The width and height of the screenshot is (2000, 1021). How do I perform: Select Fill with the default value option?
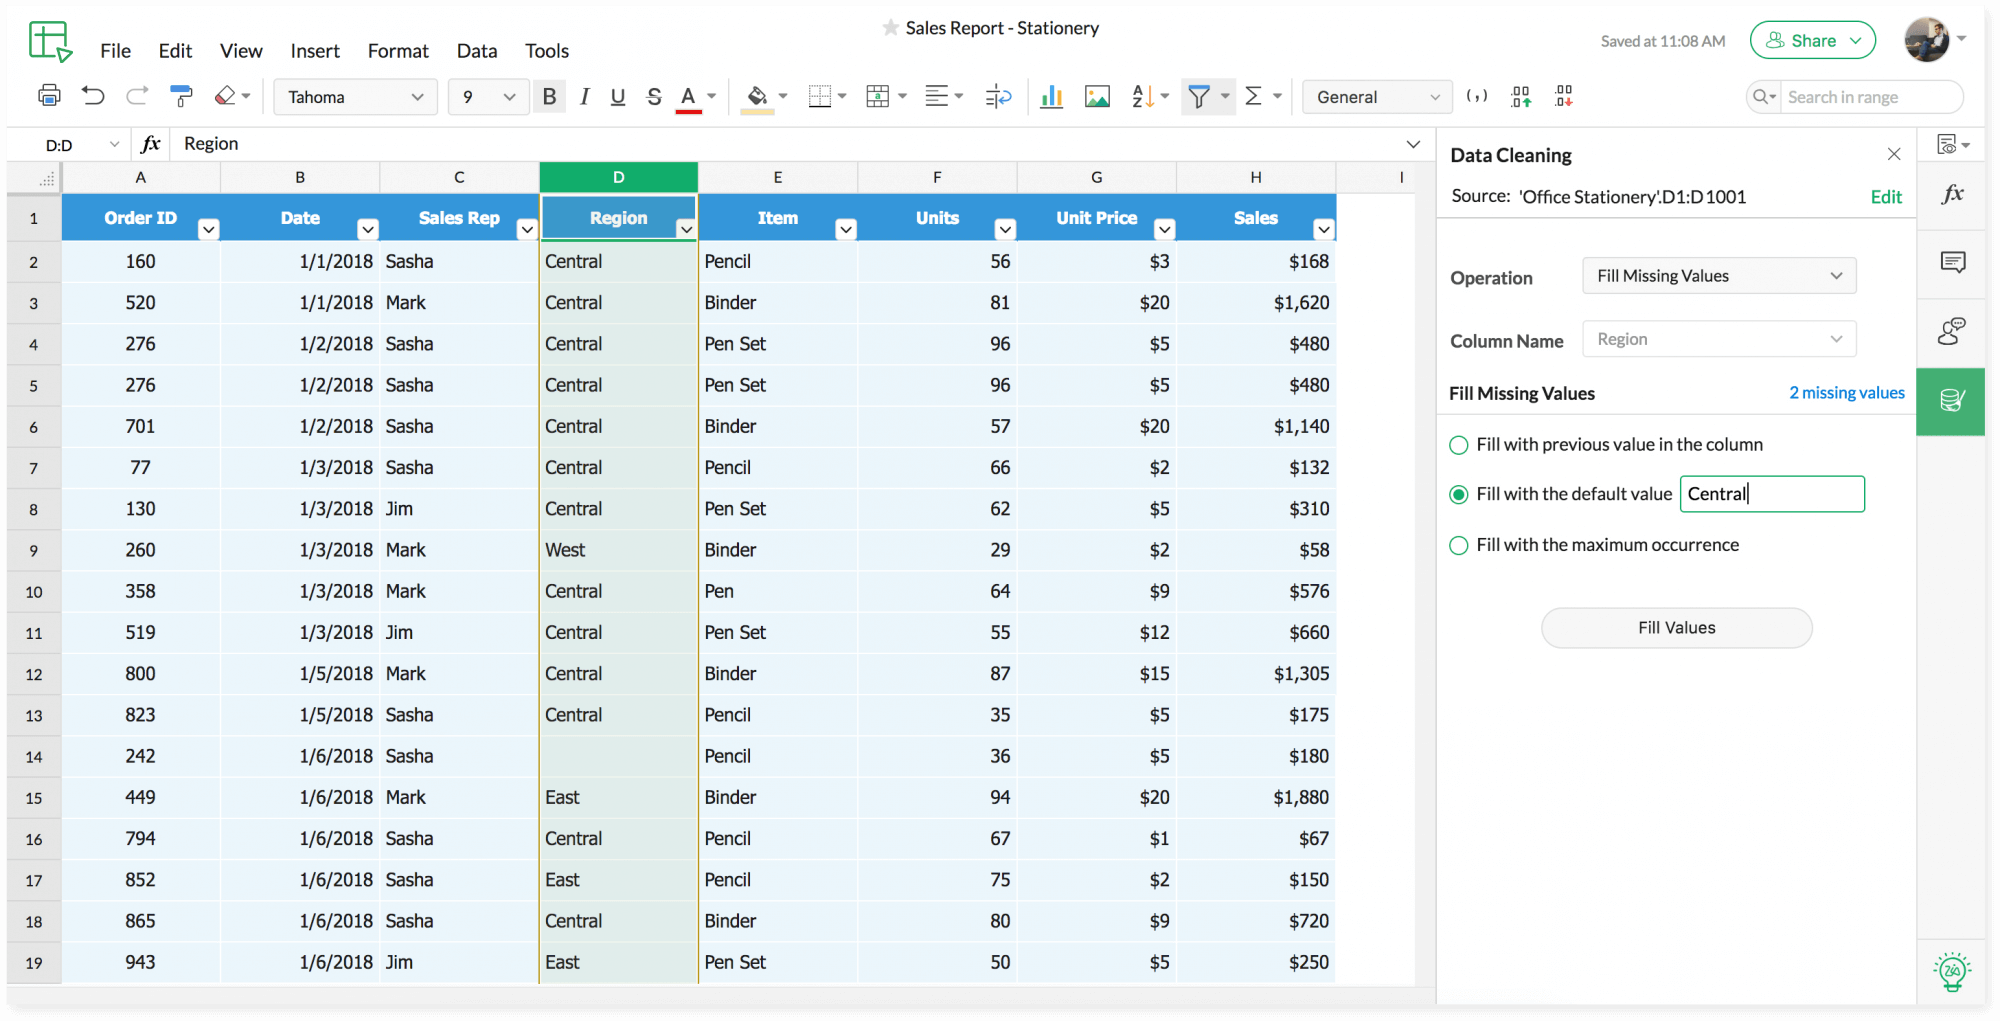click(x=1458, y=494)
